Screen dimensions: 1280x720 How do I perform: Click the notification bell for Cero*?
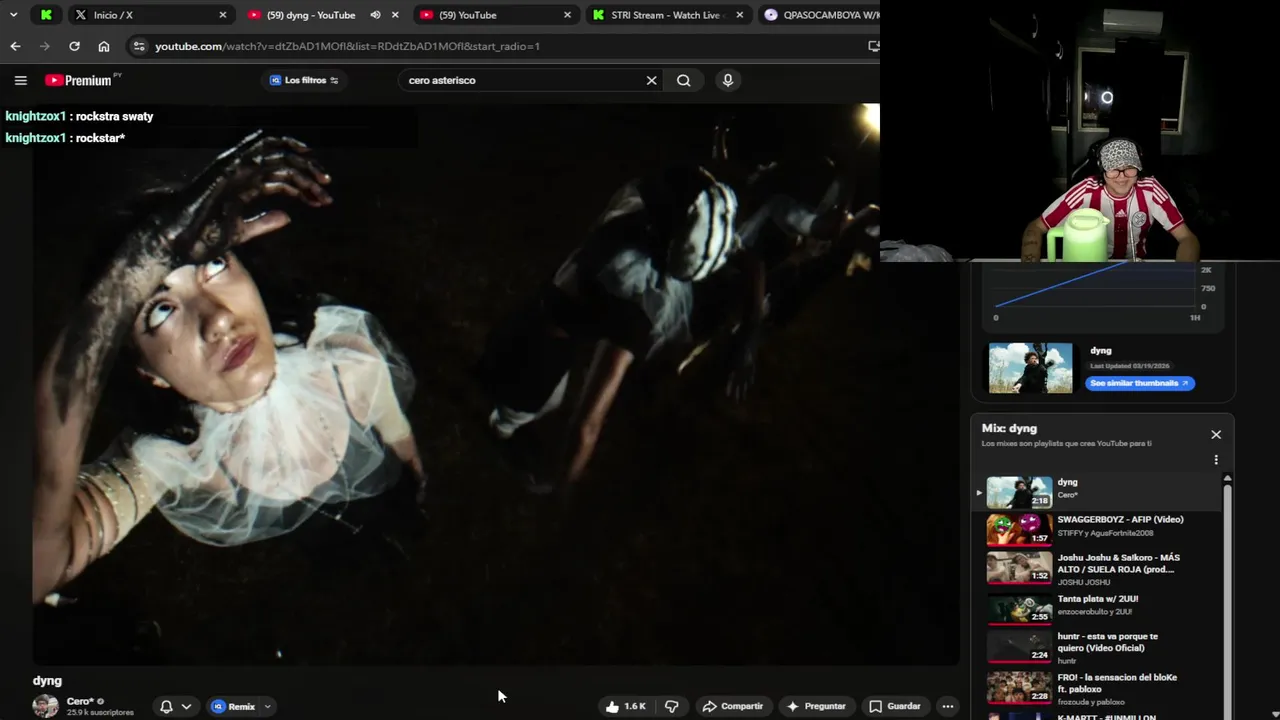166,706
